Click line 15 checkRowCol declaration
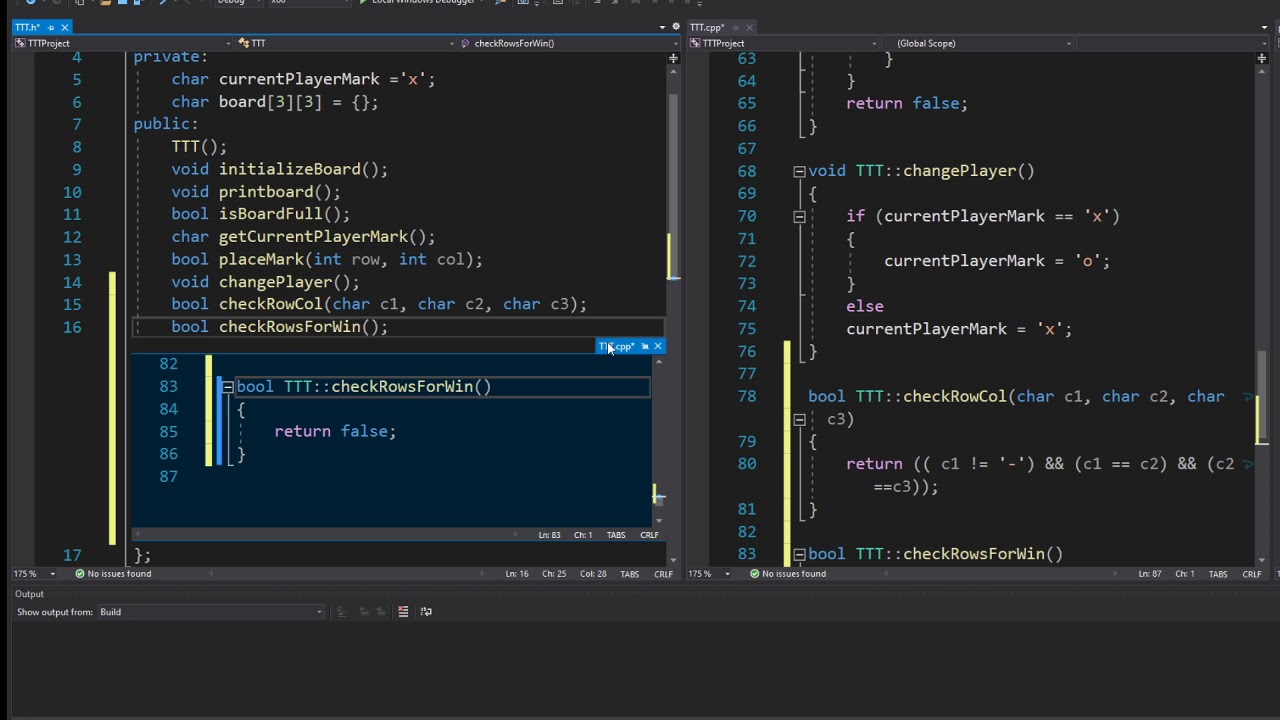The width and height of the screenshot is (1280, 720). [x=379, y=304]
